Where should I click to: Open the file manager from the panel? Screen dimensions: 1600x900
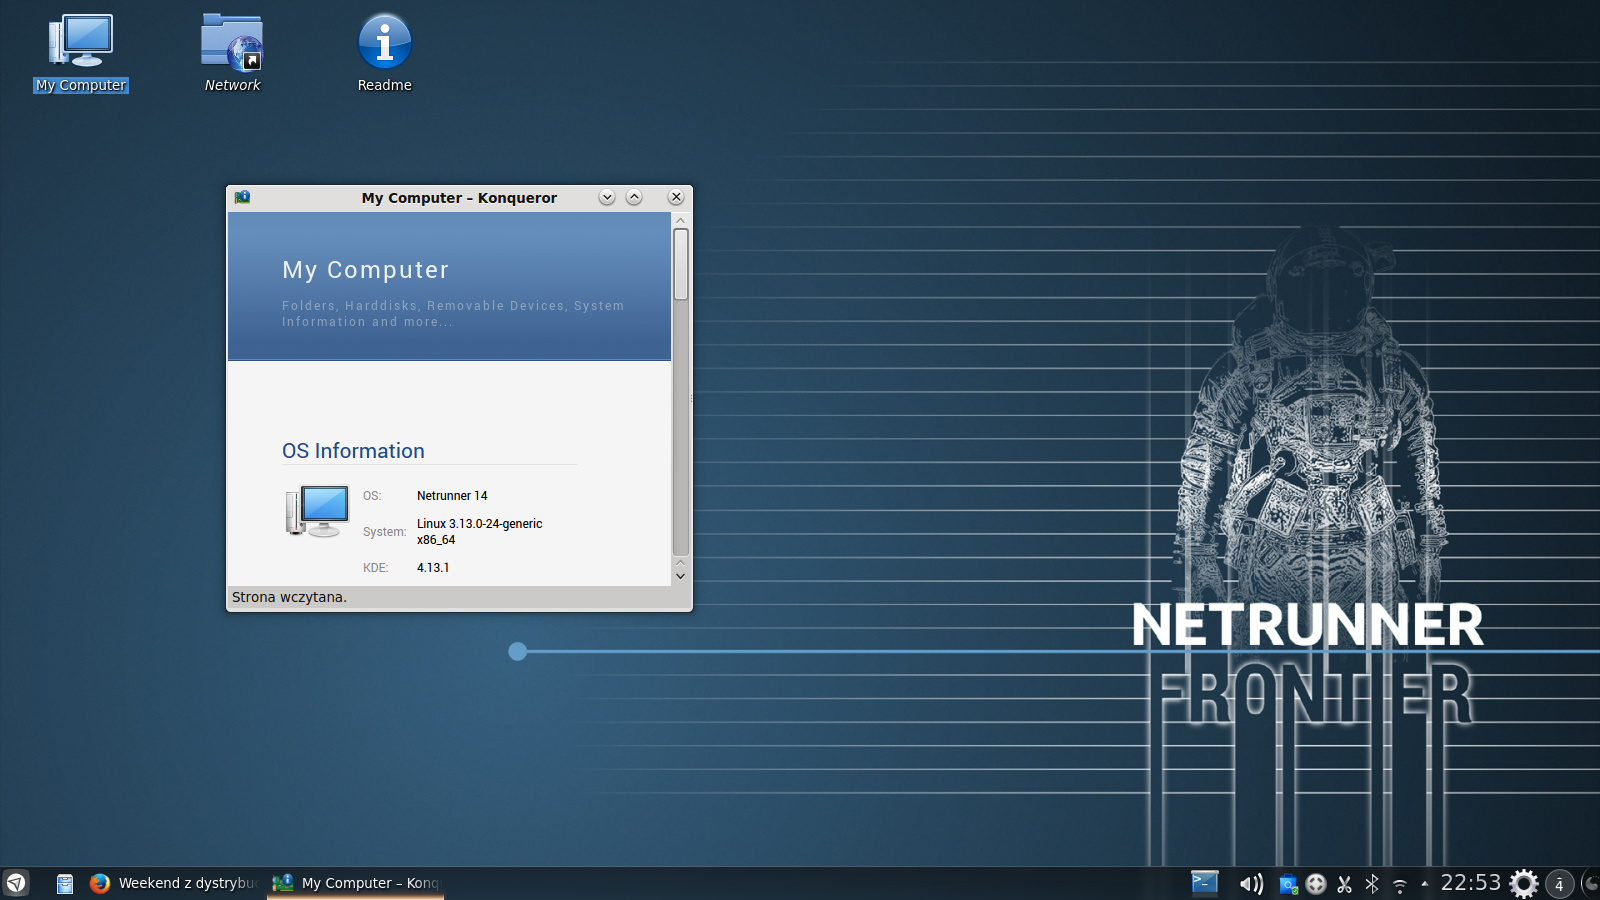click(x=65, y=883)
